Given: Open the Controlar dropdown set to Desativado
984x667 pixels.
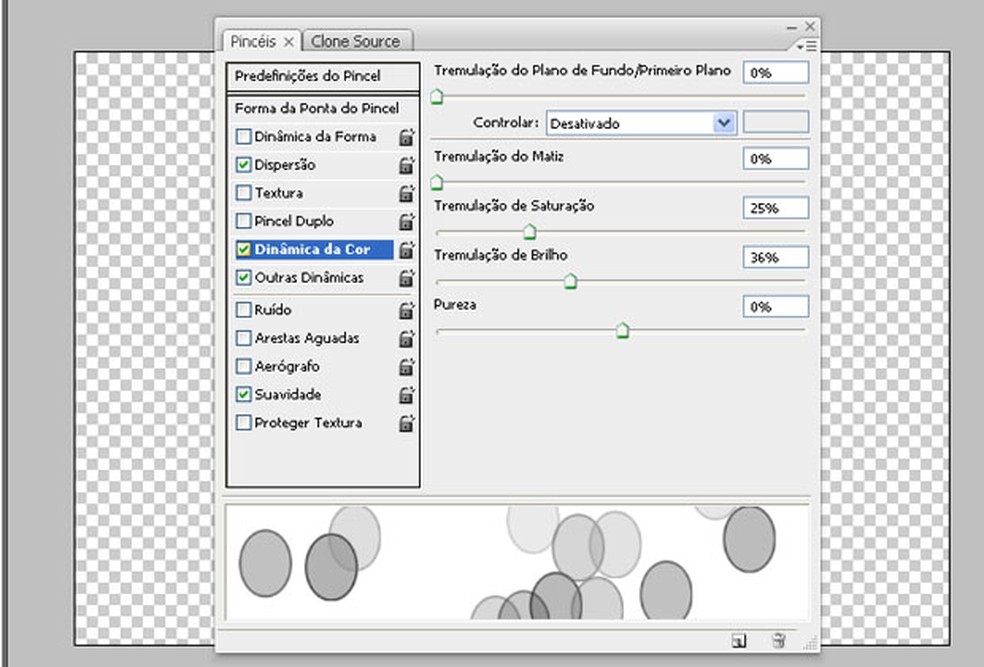Looking at the screenshot, I should [641, 123].
